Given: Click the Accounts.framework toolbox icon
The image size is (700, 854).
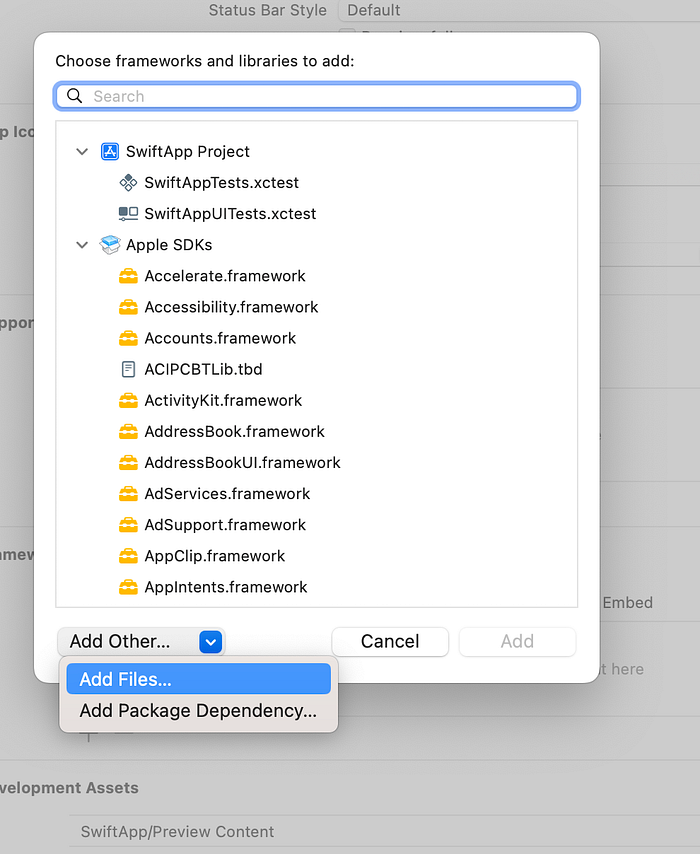Looking at the screenshot, I should pos(128,338).
